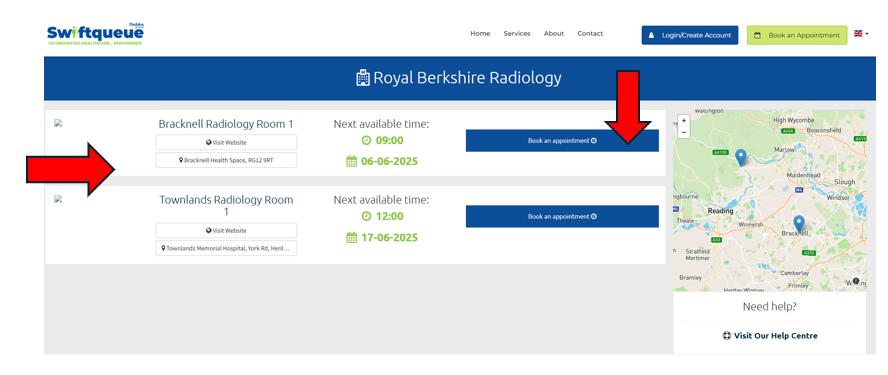Screen dimensions: 888x375
Task: Open the UK flag language dropdown
Action: pyautogui.click(x=861, y=33)
